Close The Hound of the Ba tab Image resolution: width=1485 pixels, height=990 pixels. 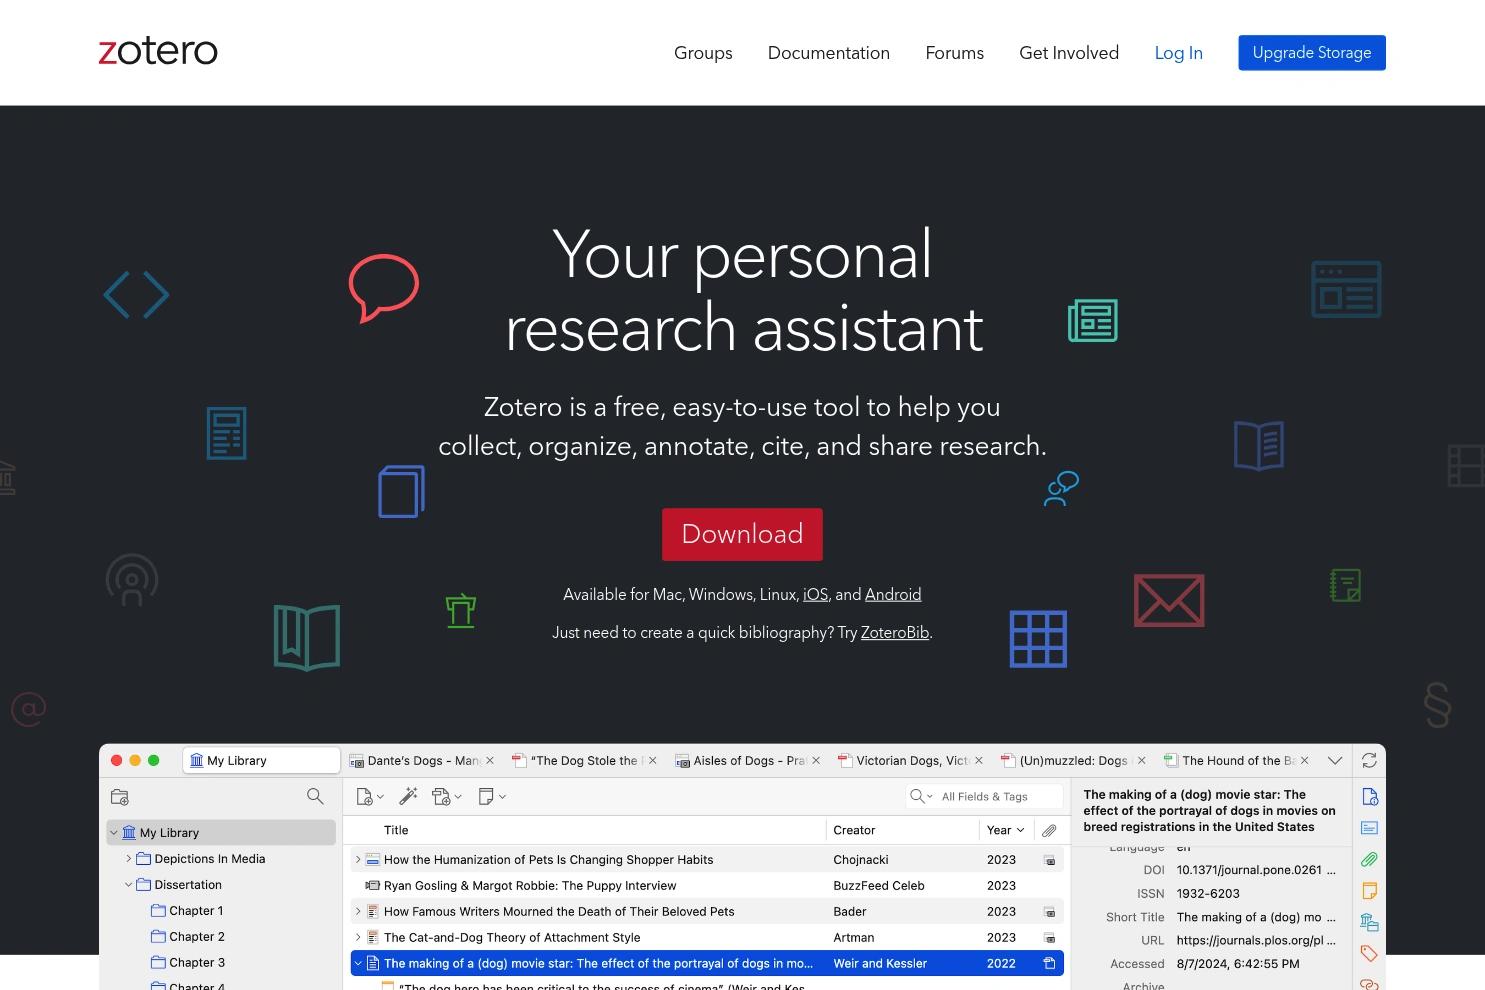(x=1305, y=760)
